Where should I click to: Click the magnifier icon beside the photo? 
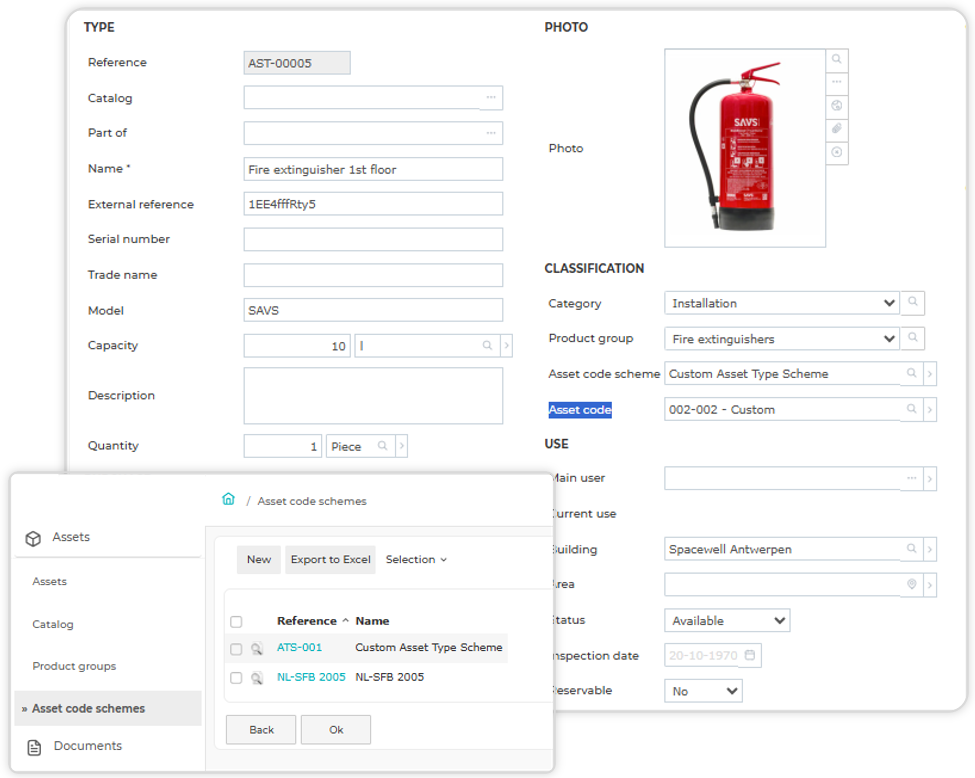coord(837,59)
